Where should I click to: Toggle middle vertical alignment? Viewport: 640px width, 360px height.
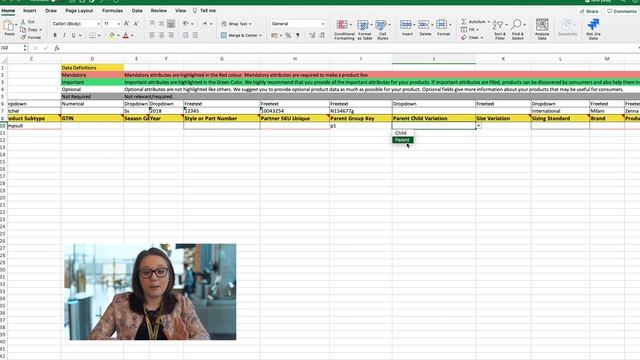(x=162, y=24)
